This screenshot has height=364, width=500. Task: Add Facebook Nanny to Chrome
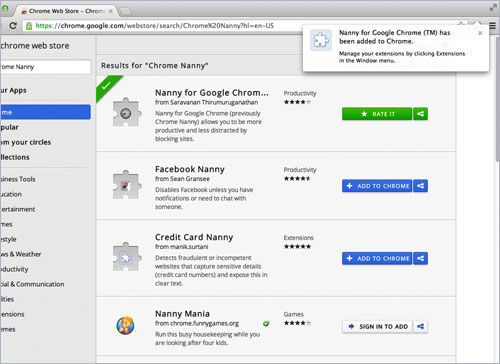click(x=377, y=186)
